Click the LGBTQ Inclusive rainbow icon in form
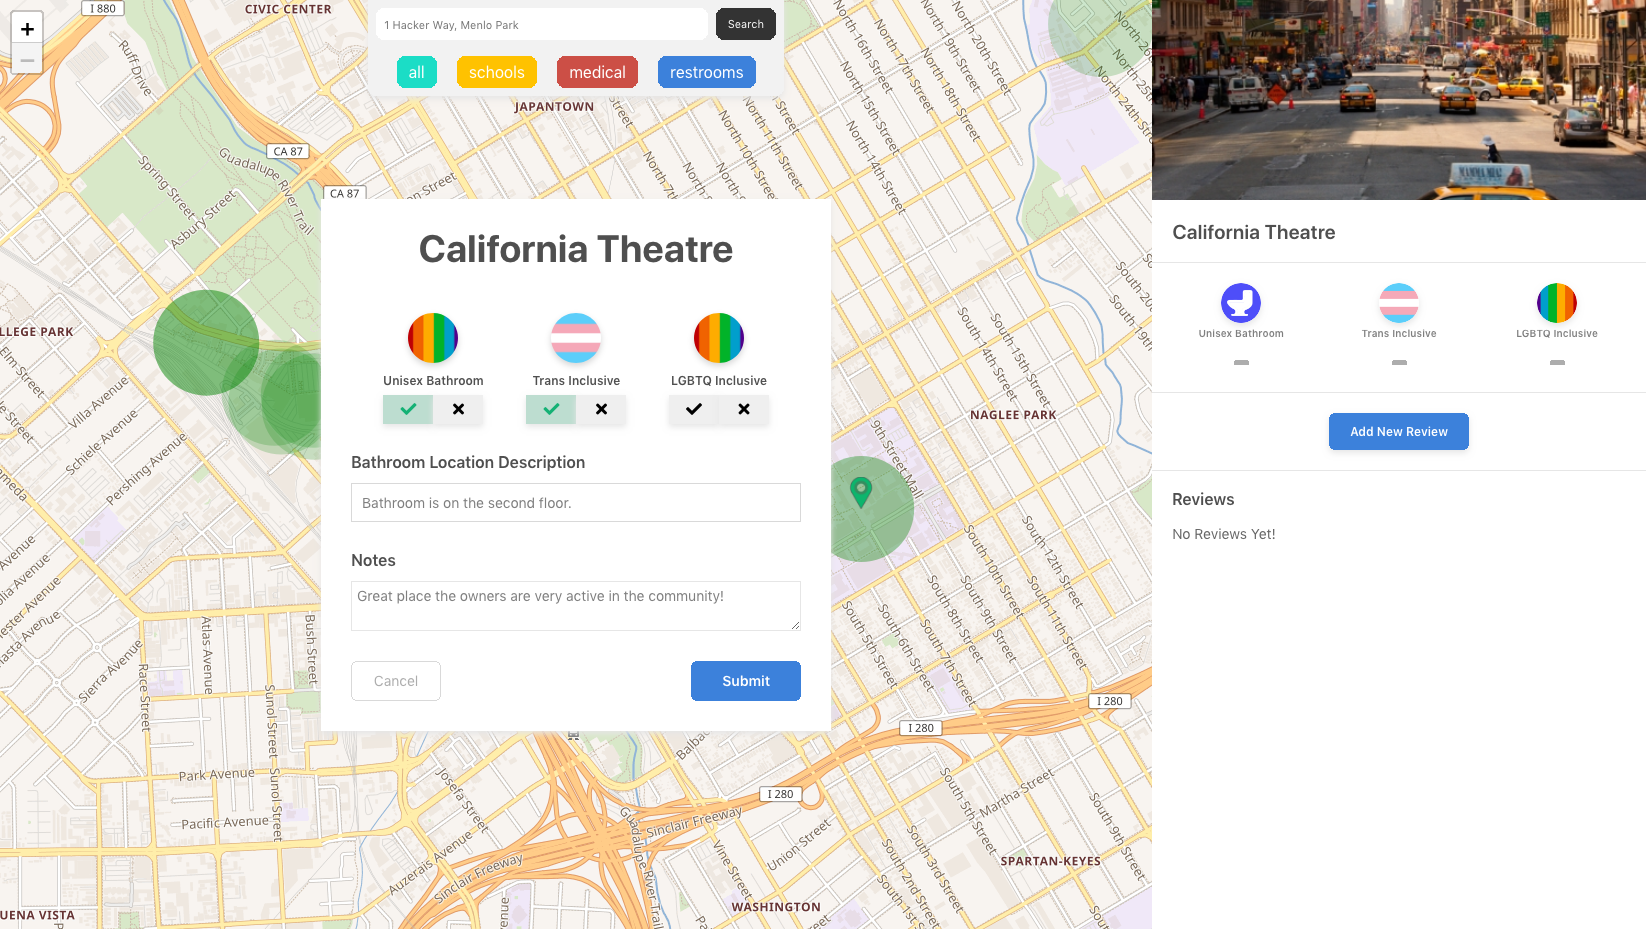This screenshot has height=929, width=1646. (x=719, y=338)
